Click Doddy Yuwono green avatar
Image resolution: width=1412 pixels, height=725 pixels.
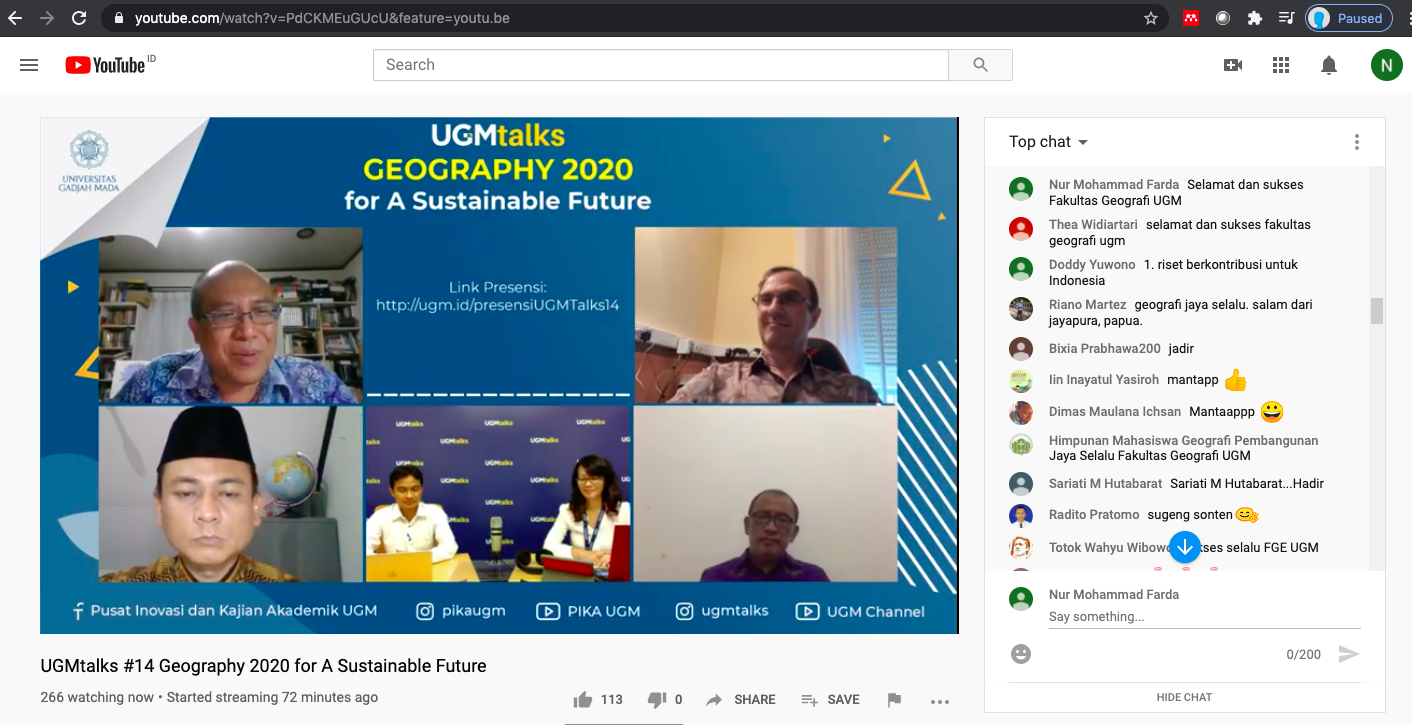click(x=1021, y=268)
